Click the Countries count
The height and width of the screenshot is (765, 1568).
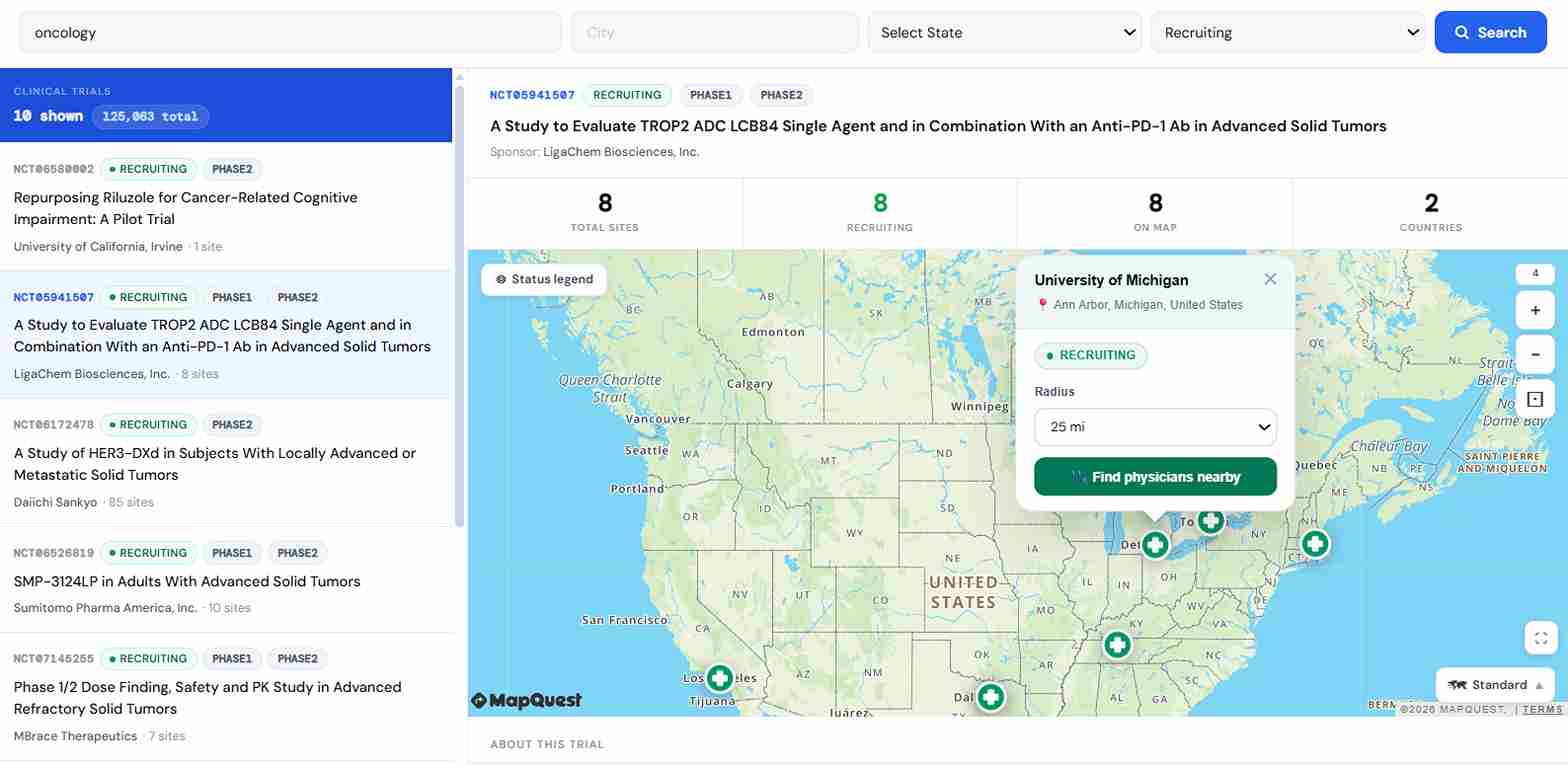coord(1431,204)
